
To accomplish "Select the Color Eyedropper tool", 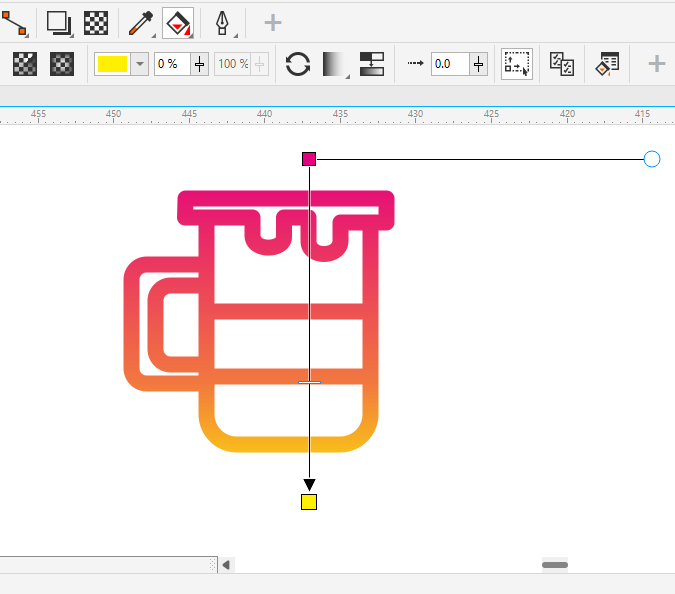I will tap(141, 23).
